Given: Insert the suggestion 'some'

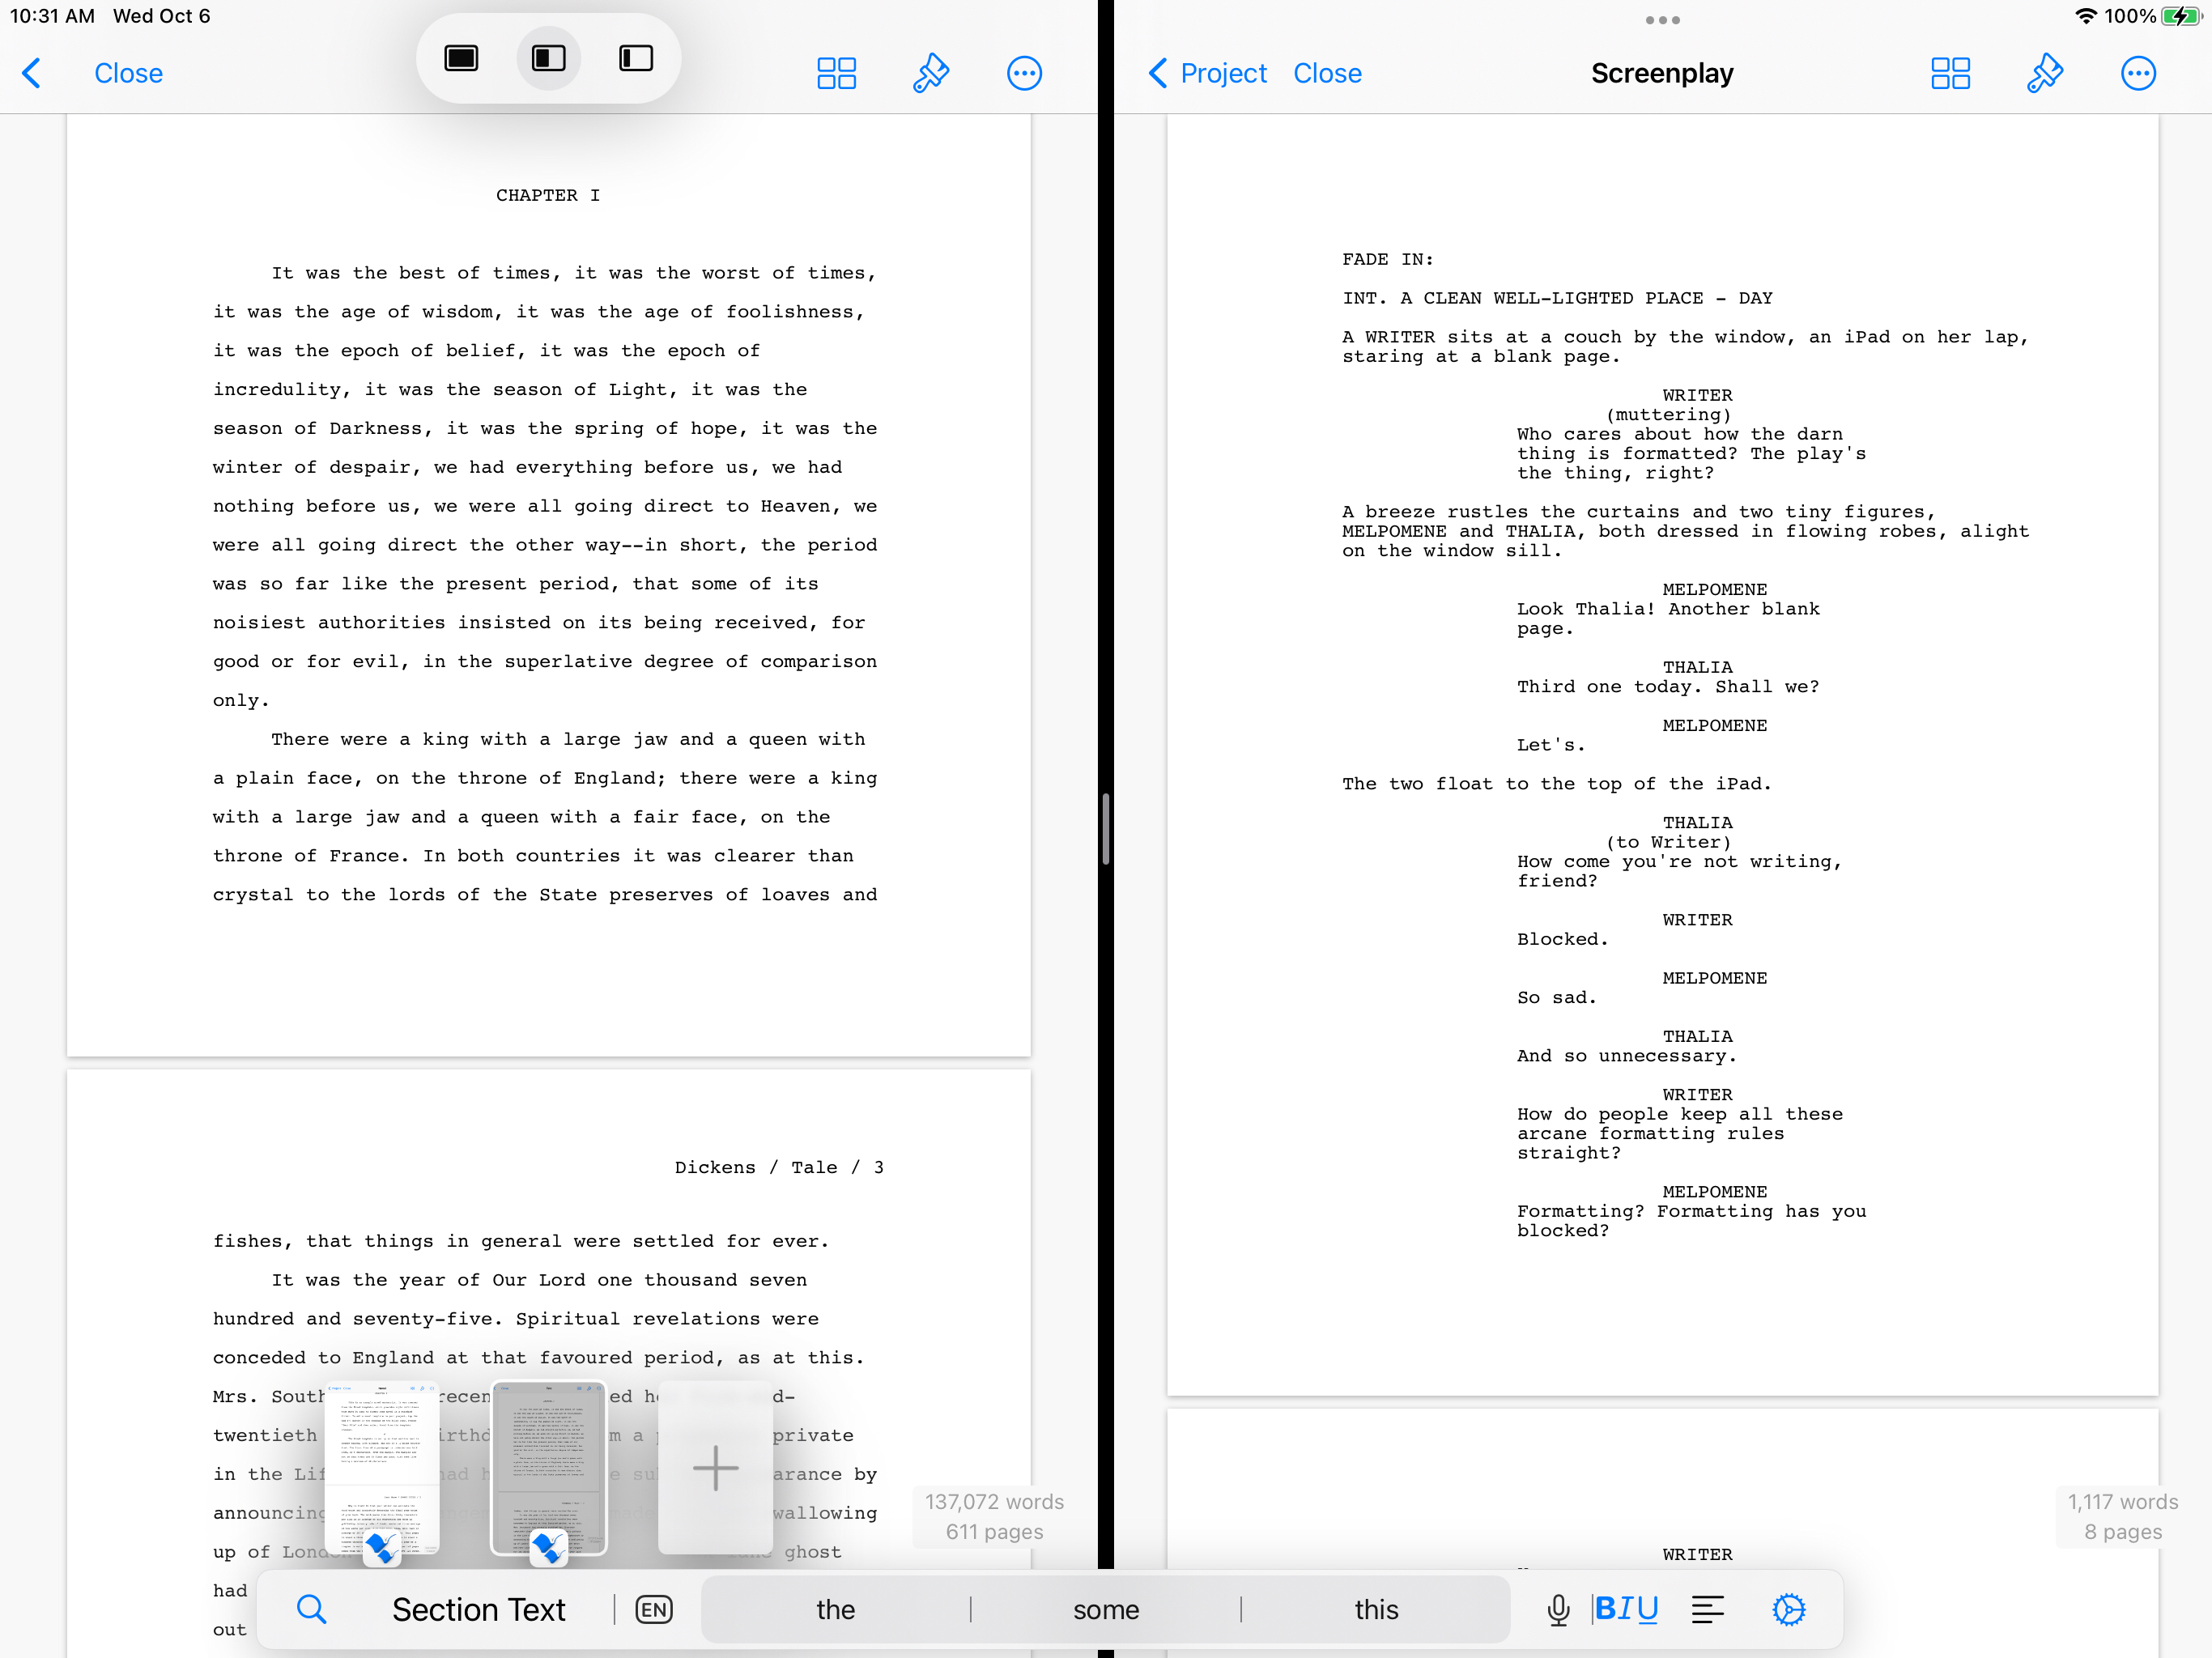Looking at the screenshot, I should [x=1106, y=1609].
